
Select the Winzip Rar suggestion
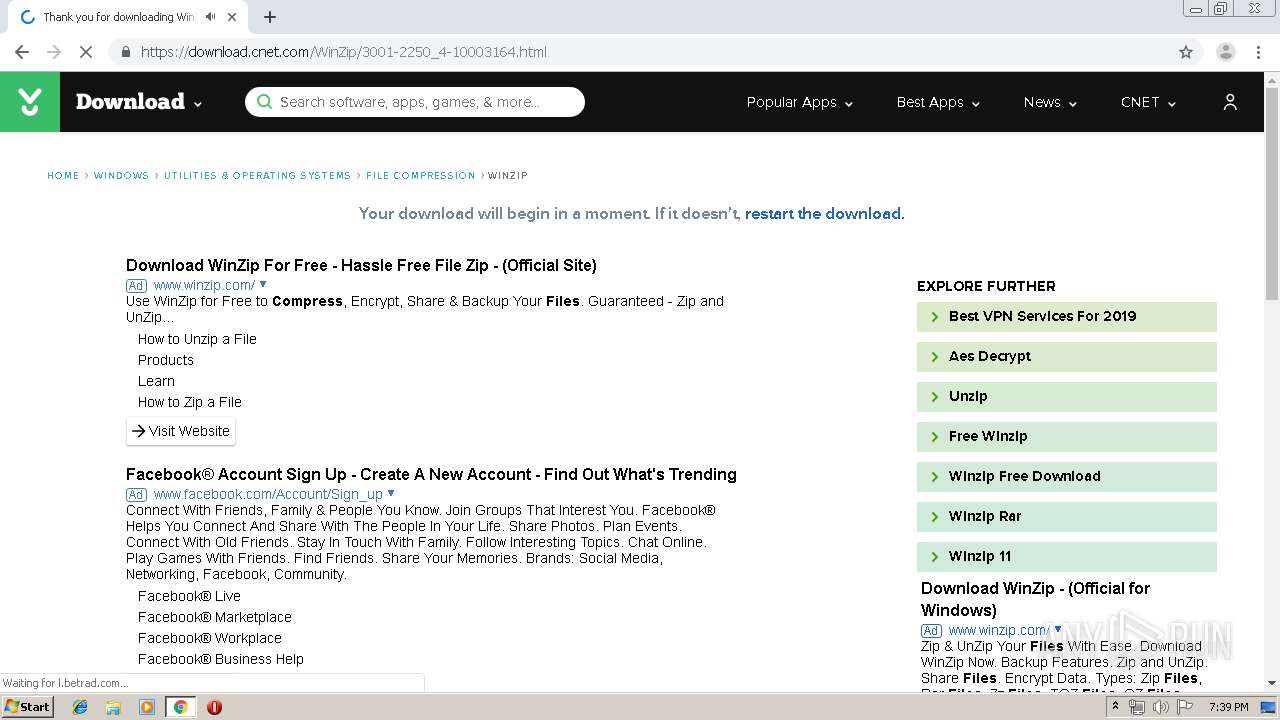coord(1067,516)
